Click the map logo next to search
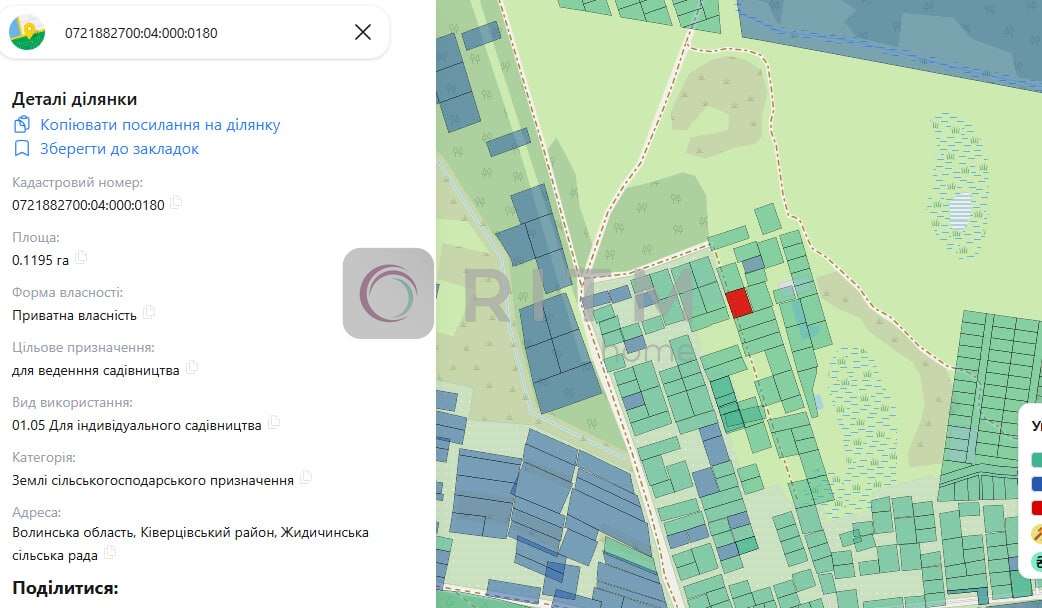This screenshot has height=608, width=1042. pos(27,32)
